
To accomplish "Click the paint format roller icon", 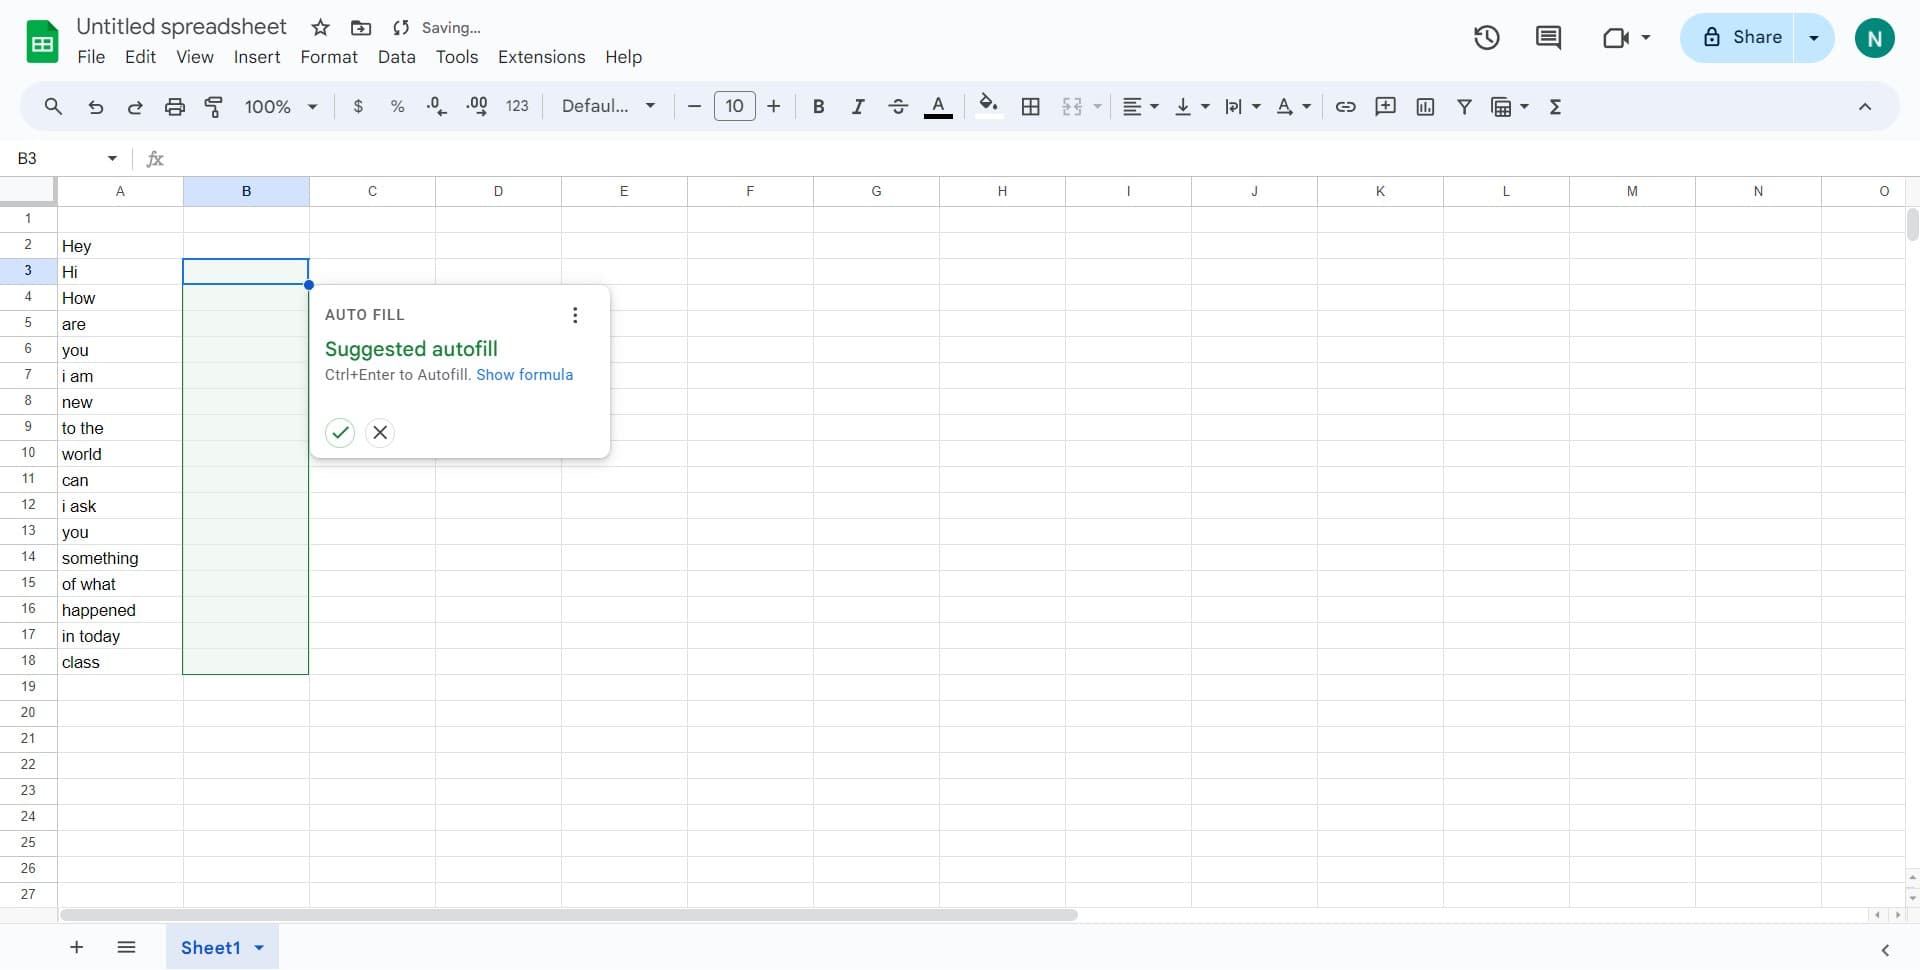I will click(x=213, y=107).
